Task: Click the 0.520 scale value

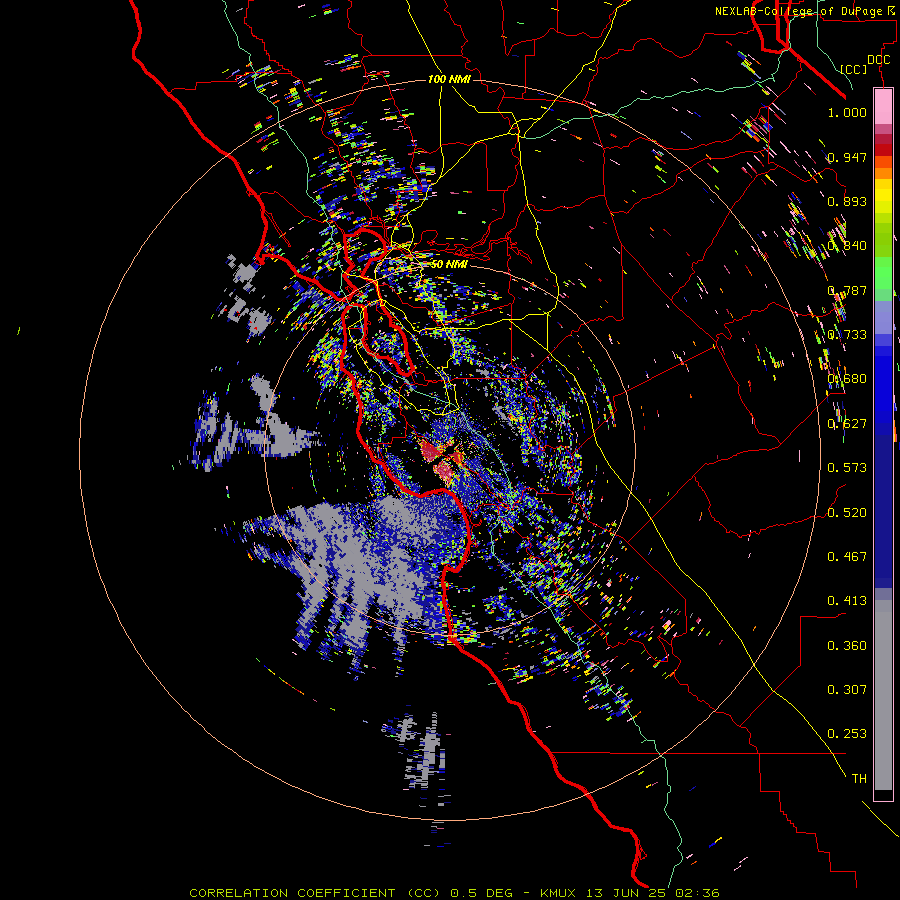Action: pos(847,512)
